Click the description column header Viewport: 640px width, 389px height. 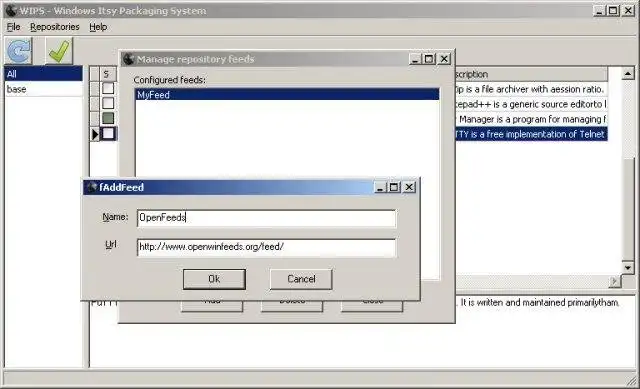(531, 74)
